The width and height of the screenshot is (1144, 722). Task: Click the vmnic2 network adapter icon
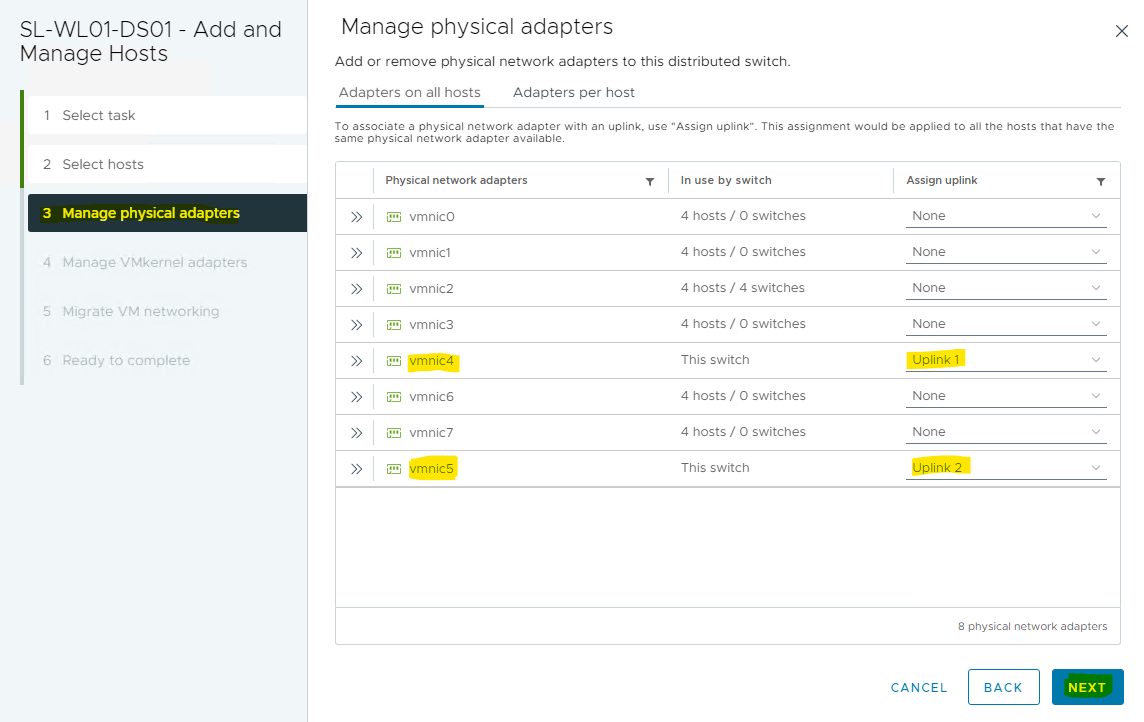coord(394,288)
